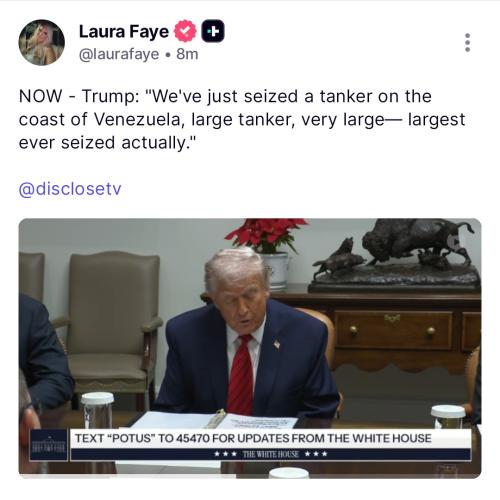Open the tanker quote post text
500x500 pixels.
(242, 119)
